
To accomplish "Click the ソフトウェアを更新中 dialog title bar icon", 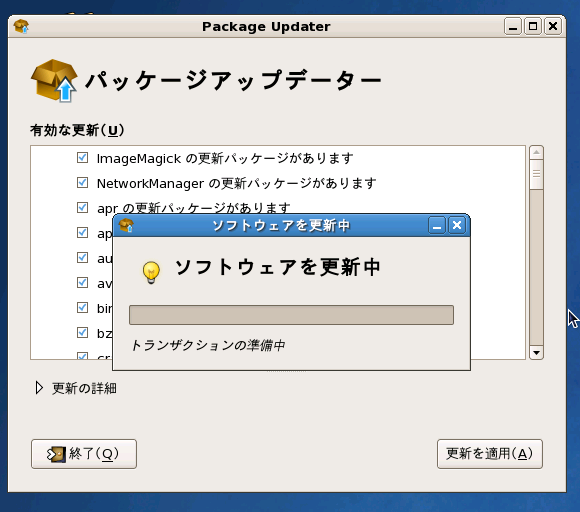I will coord(126,225).
